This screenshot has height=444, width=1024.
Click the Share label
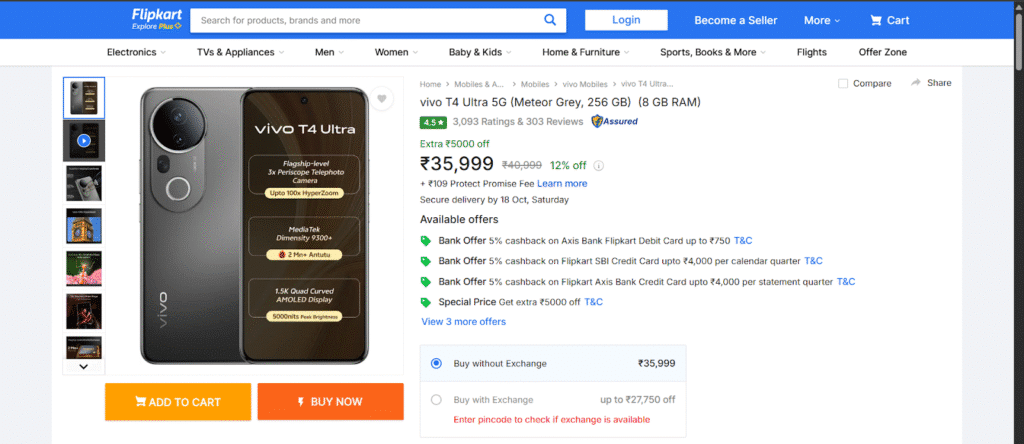939,83
